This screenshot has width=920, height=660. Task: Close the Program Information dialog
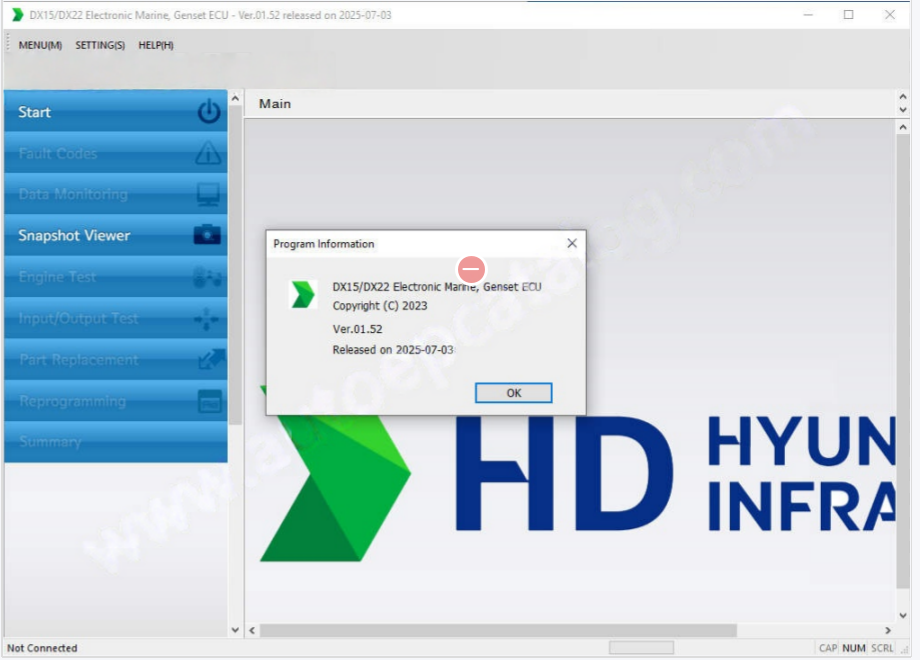(572, 243)
